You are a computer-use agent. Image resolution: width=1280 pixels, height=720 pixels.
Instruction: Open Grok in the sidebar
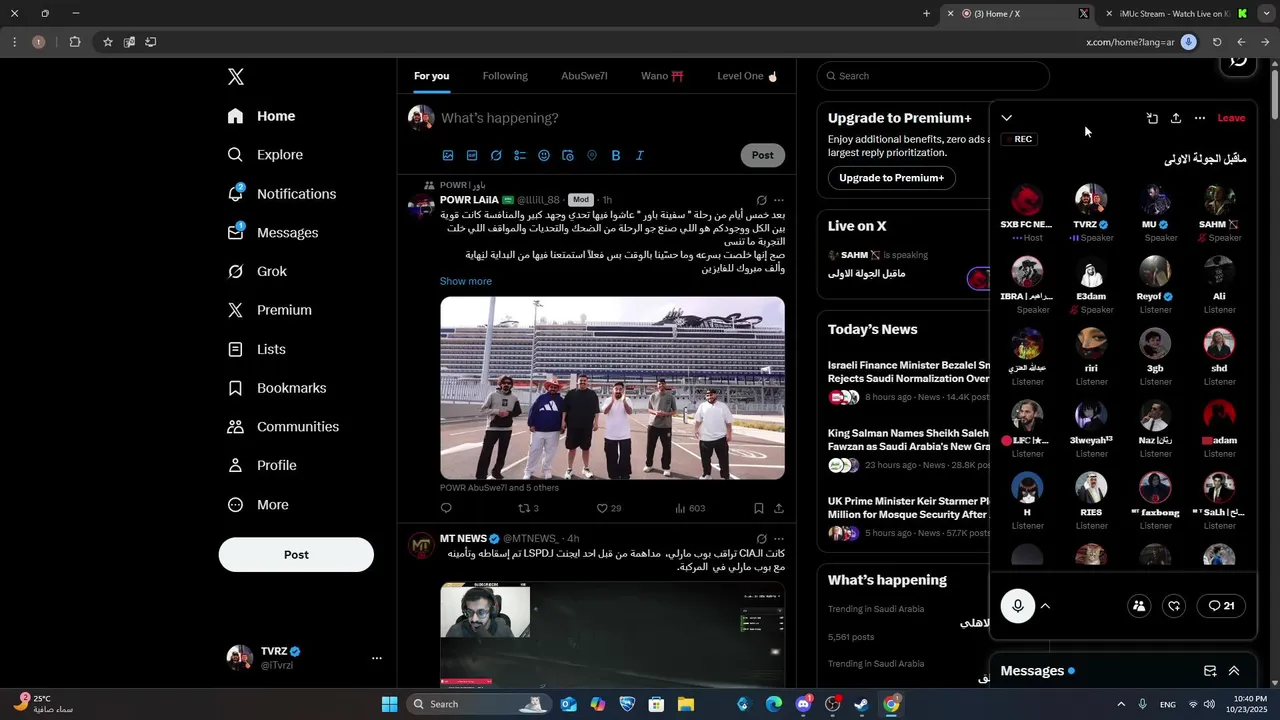257,271
